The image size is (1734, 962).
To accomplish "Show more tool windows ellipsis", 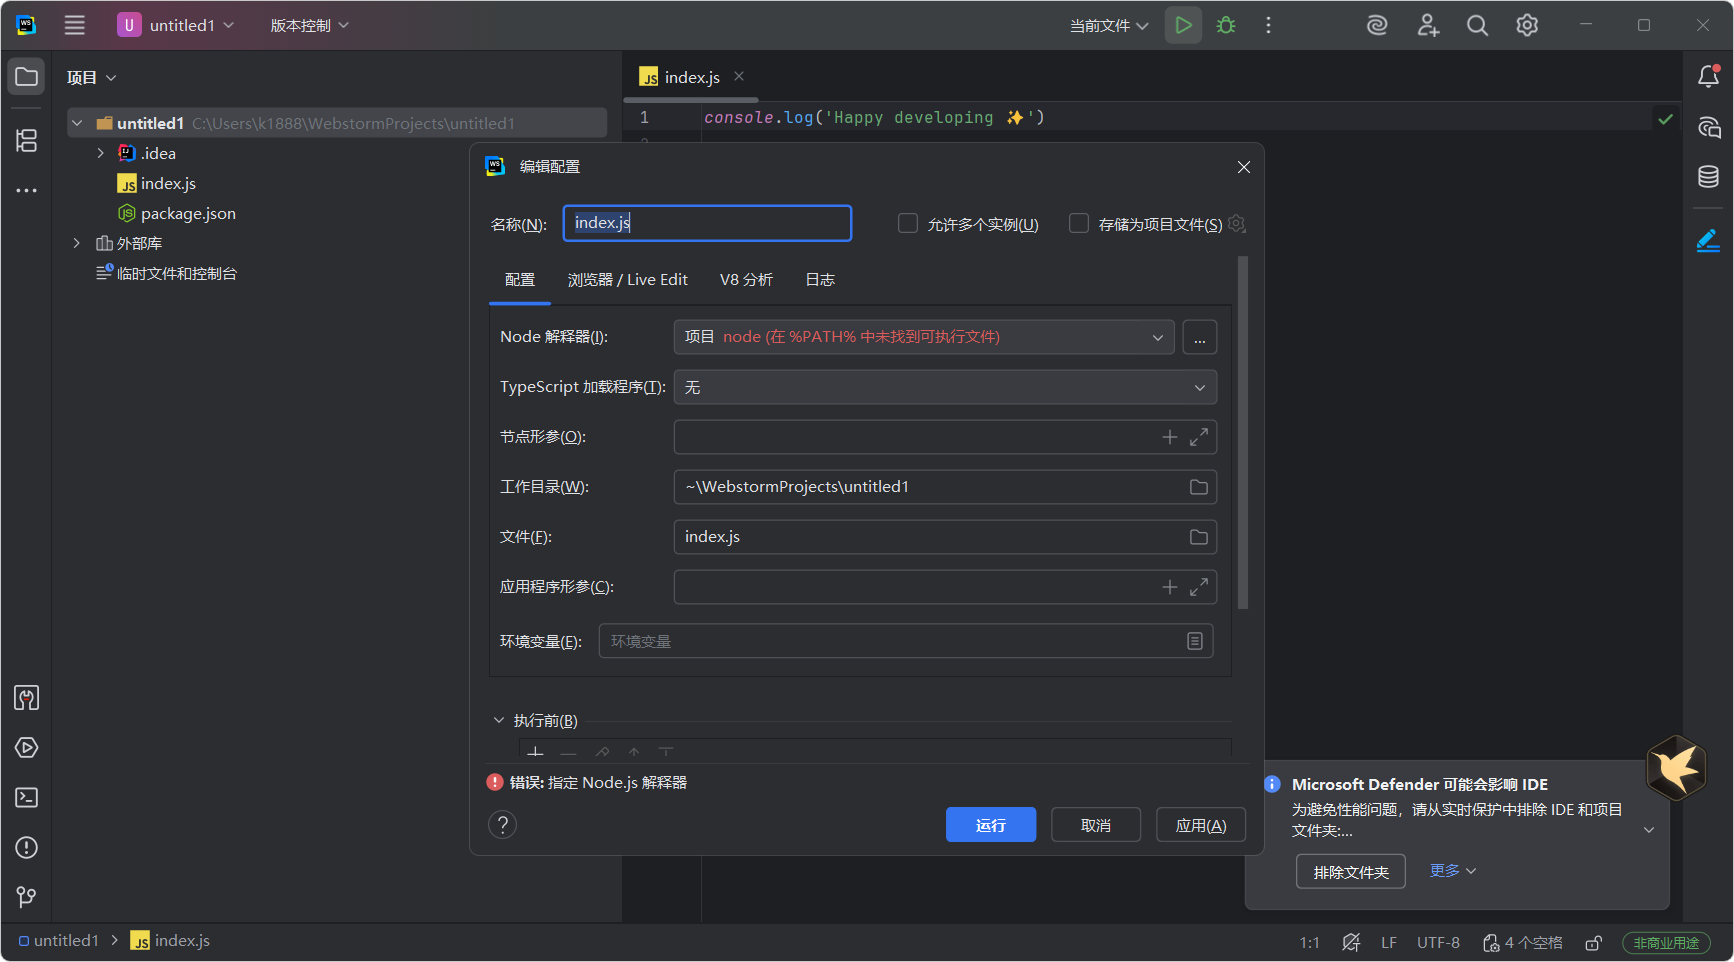I will [27, 190].
